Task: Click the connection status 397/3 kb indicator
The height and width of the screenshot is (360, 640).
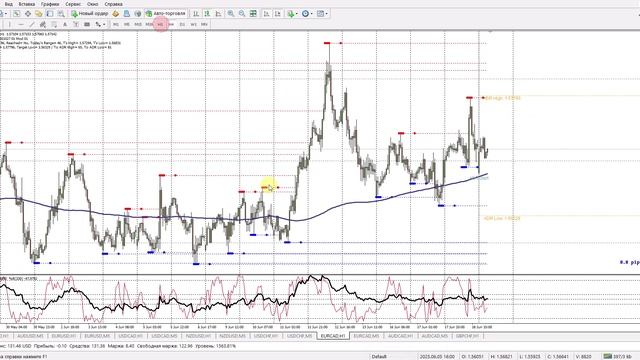Action: [618, 357]
